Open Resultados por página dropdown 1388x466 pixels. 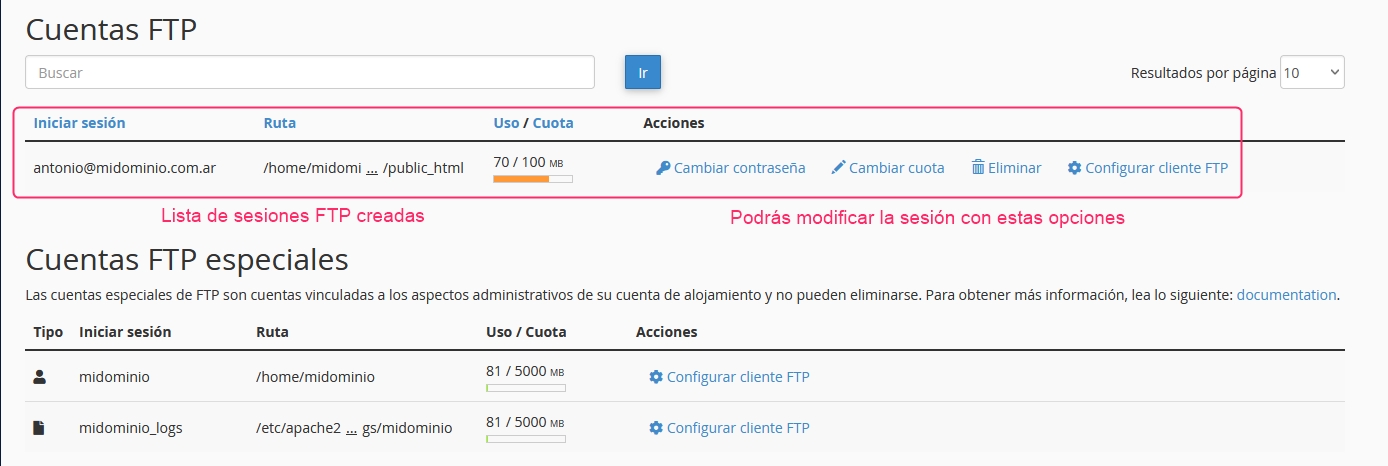[x=1312, y=72]
